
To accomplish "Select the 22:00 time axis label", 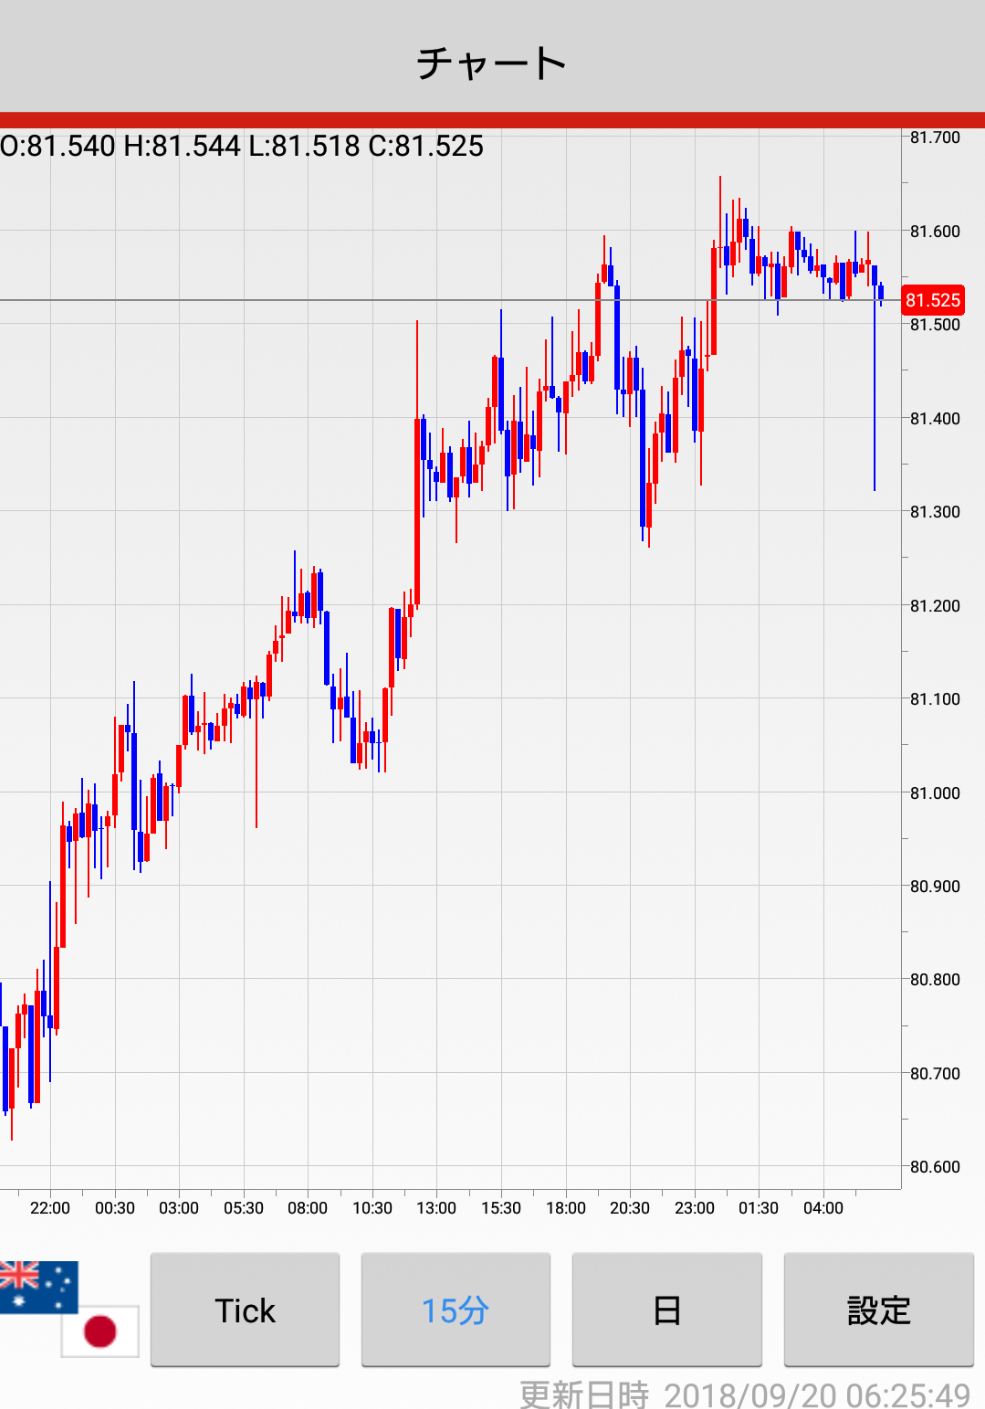I will click(x=50, y=1208).
